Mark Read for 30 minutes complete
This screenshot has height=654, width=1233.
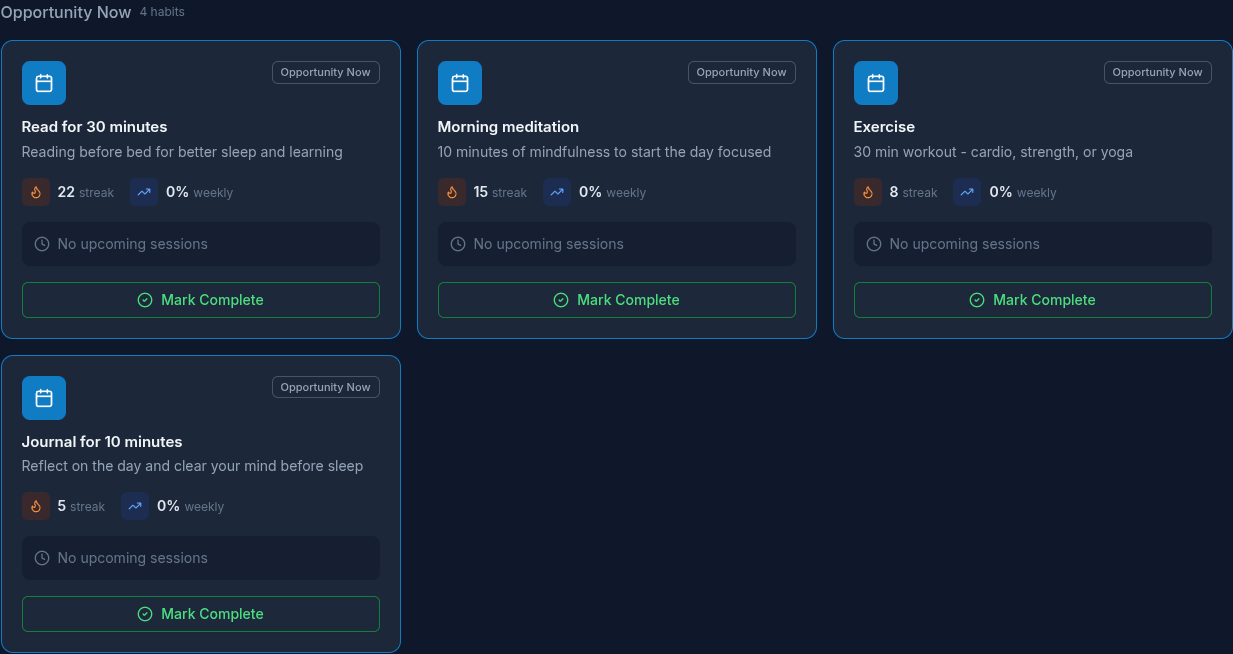(x=200, y=300)
